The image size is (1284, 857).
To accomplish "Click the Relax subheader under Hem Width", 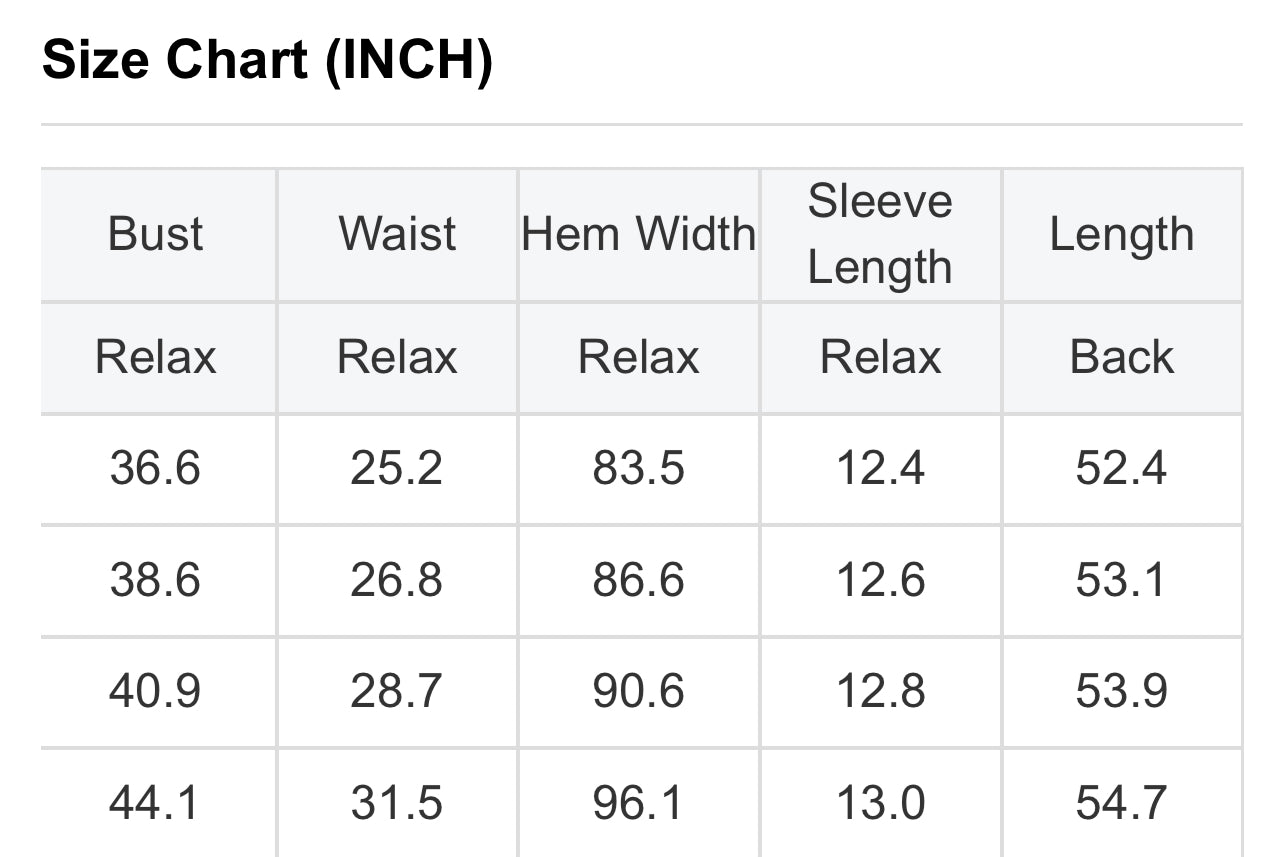I will [x=639, y=357].
